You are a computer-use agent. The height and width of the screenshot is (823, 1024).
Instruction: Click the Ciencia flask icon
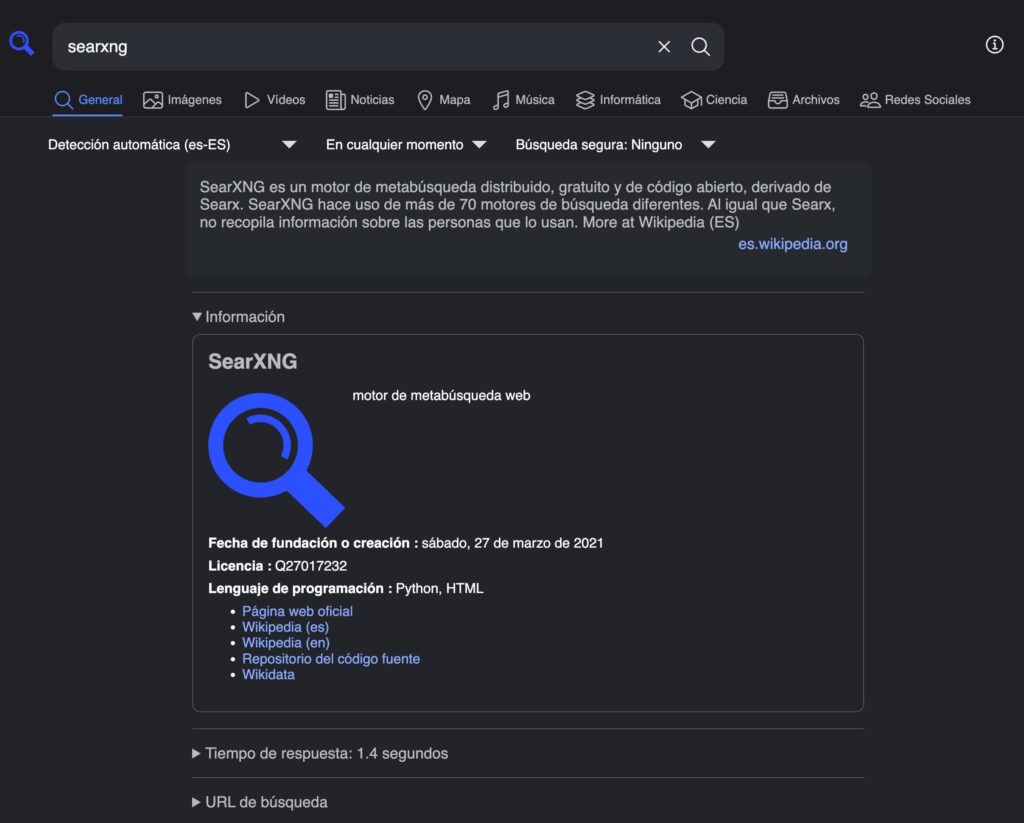point(690,99)
